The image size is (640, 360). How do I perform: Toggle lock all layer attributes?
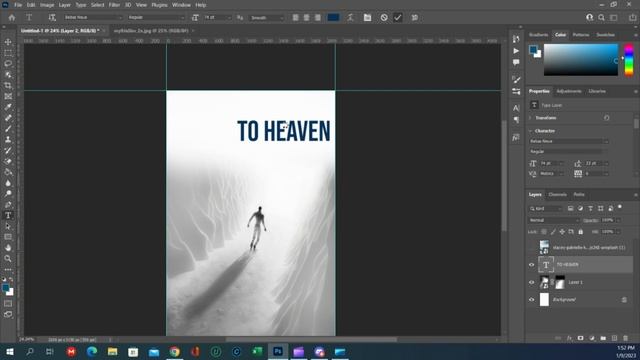(x=580, y=231)
